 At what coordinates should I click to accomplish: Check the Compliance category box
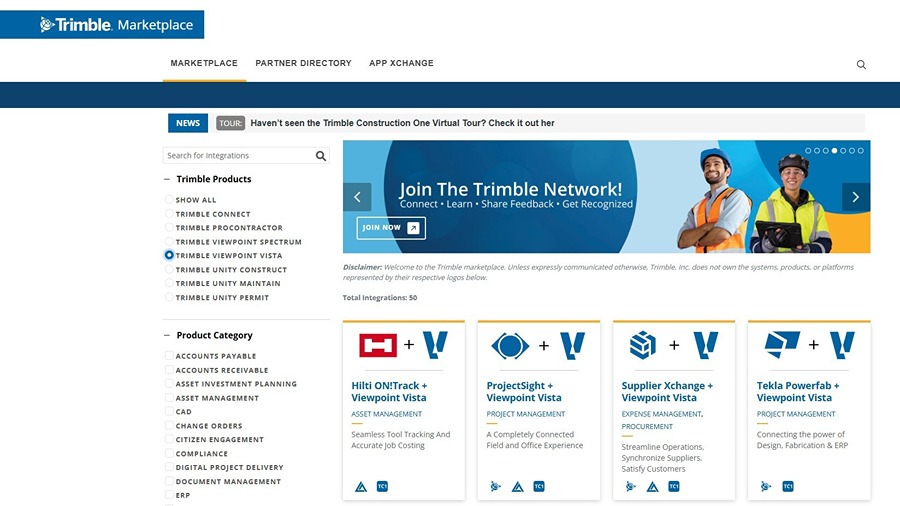(169, 453)
